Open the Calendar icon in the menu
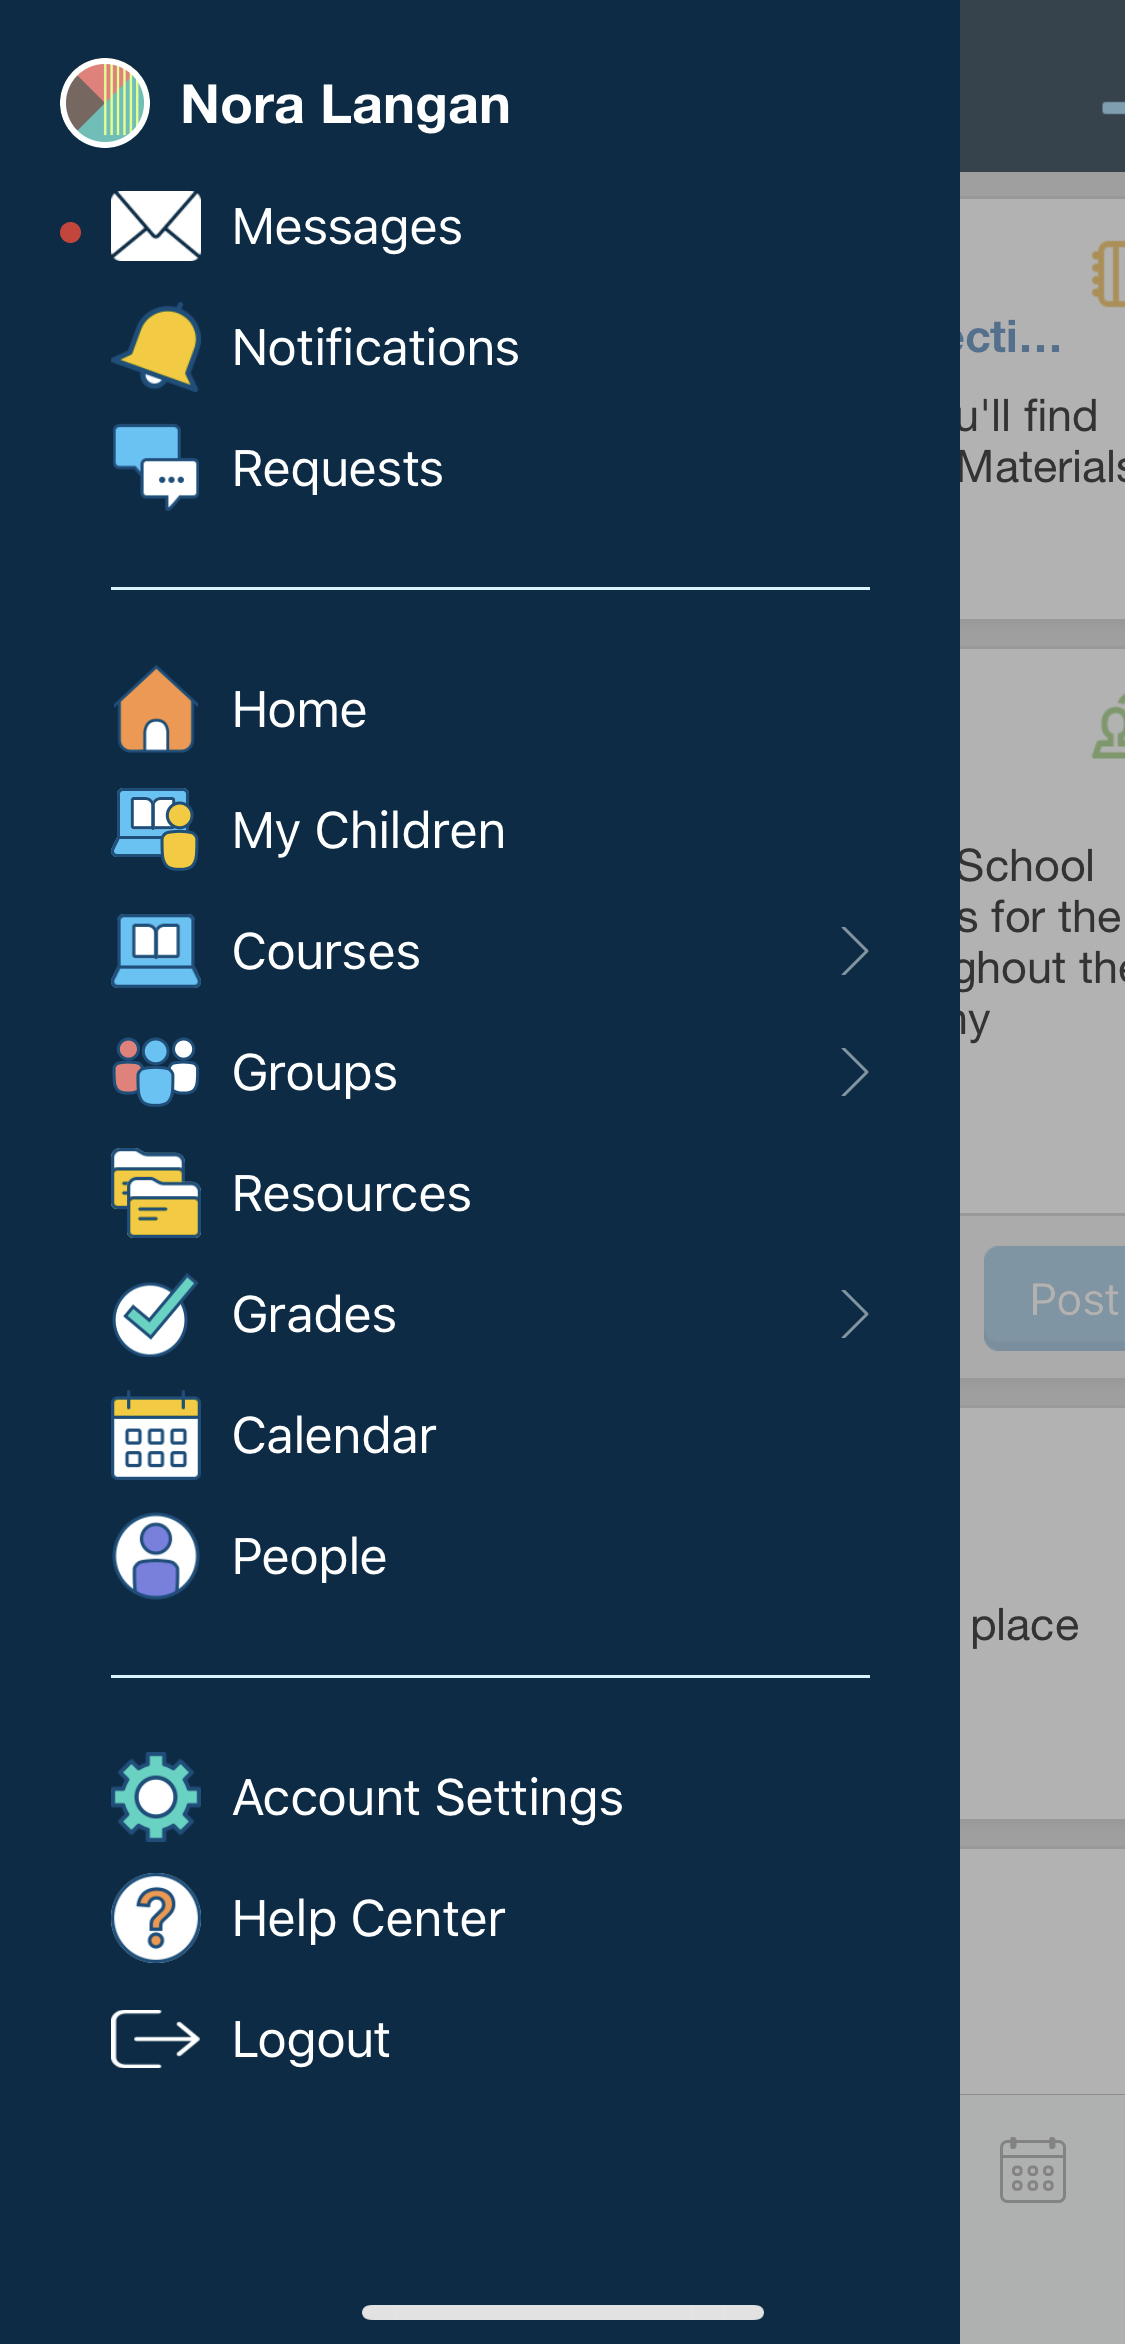1125x2344 pixels. (155, 1435)
